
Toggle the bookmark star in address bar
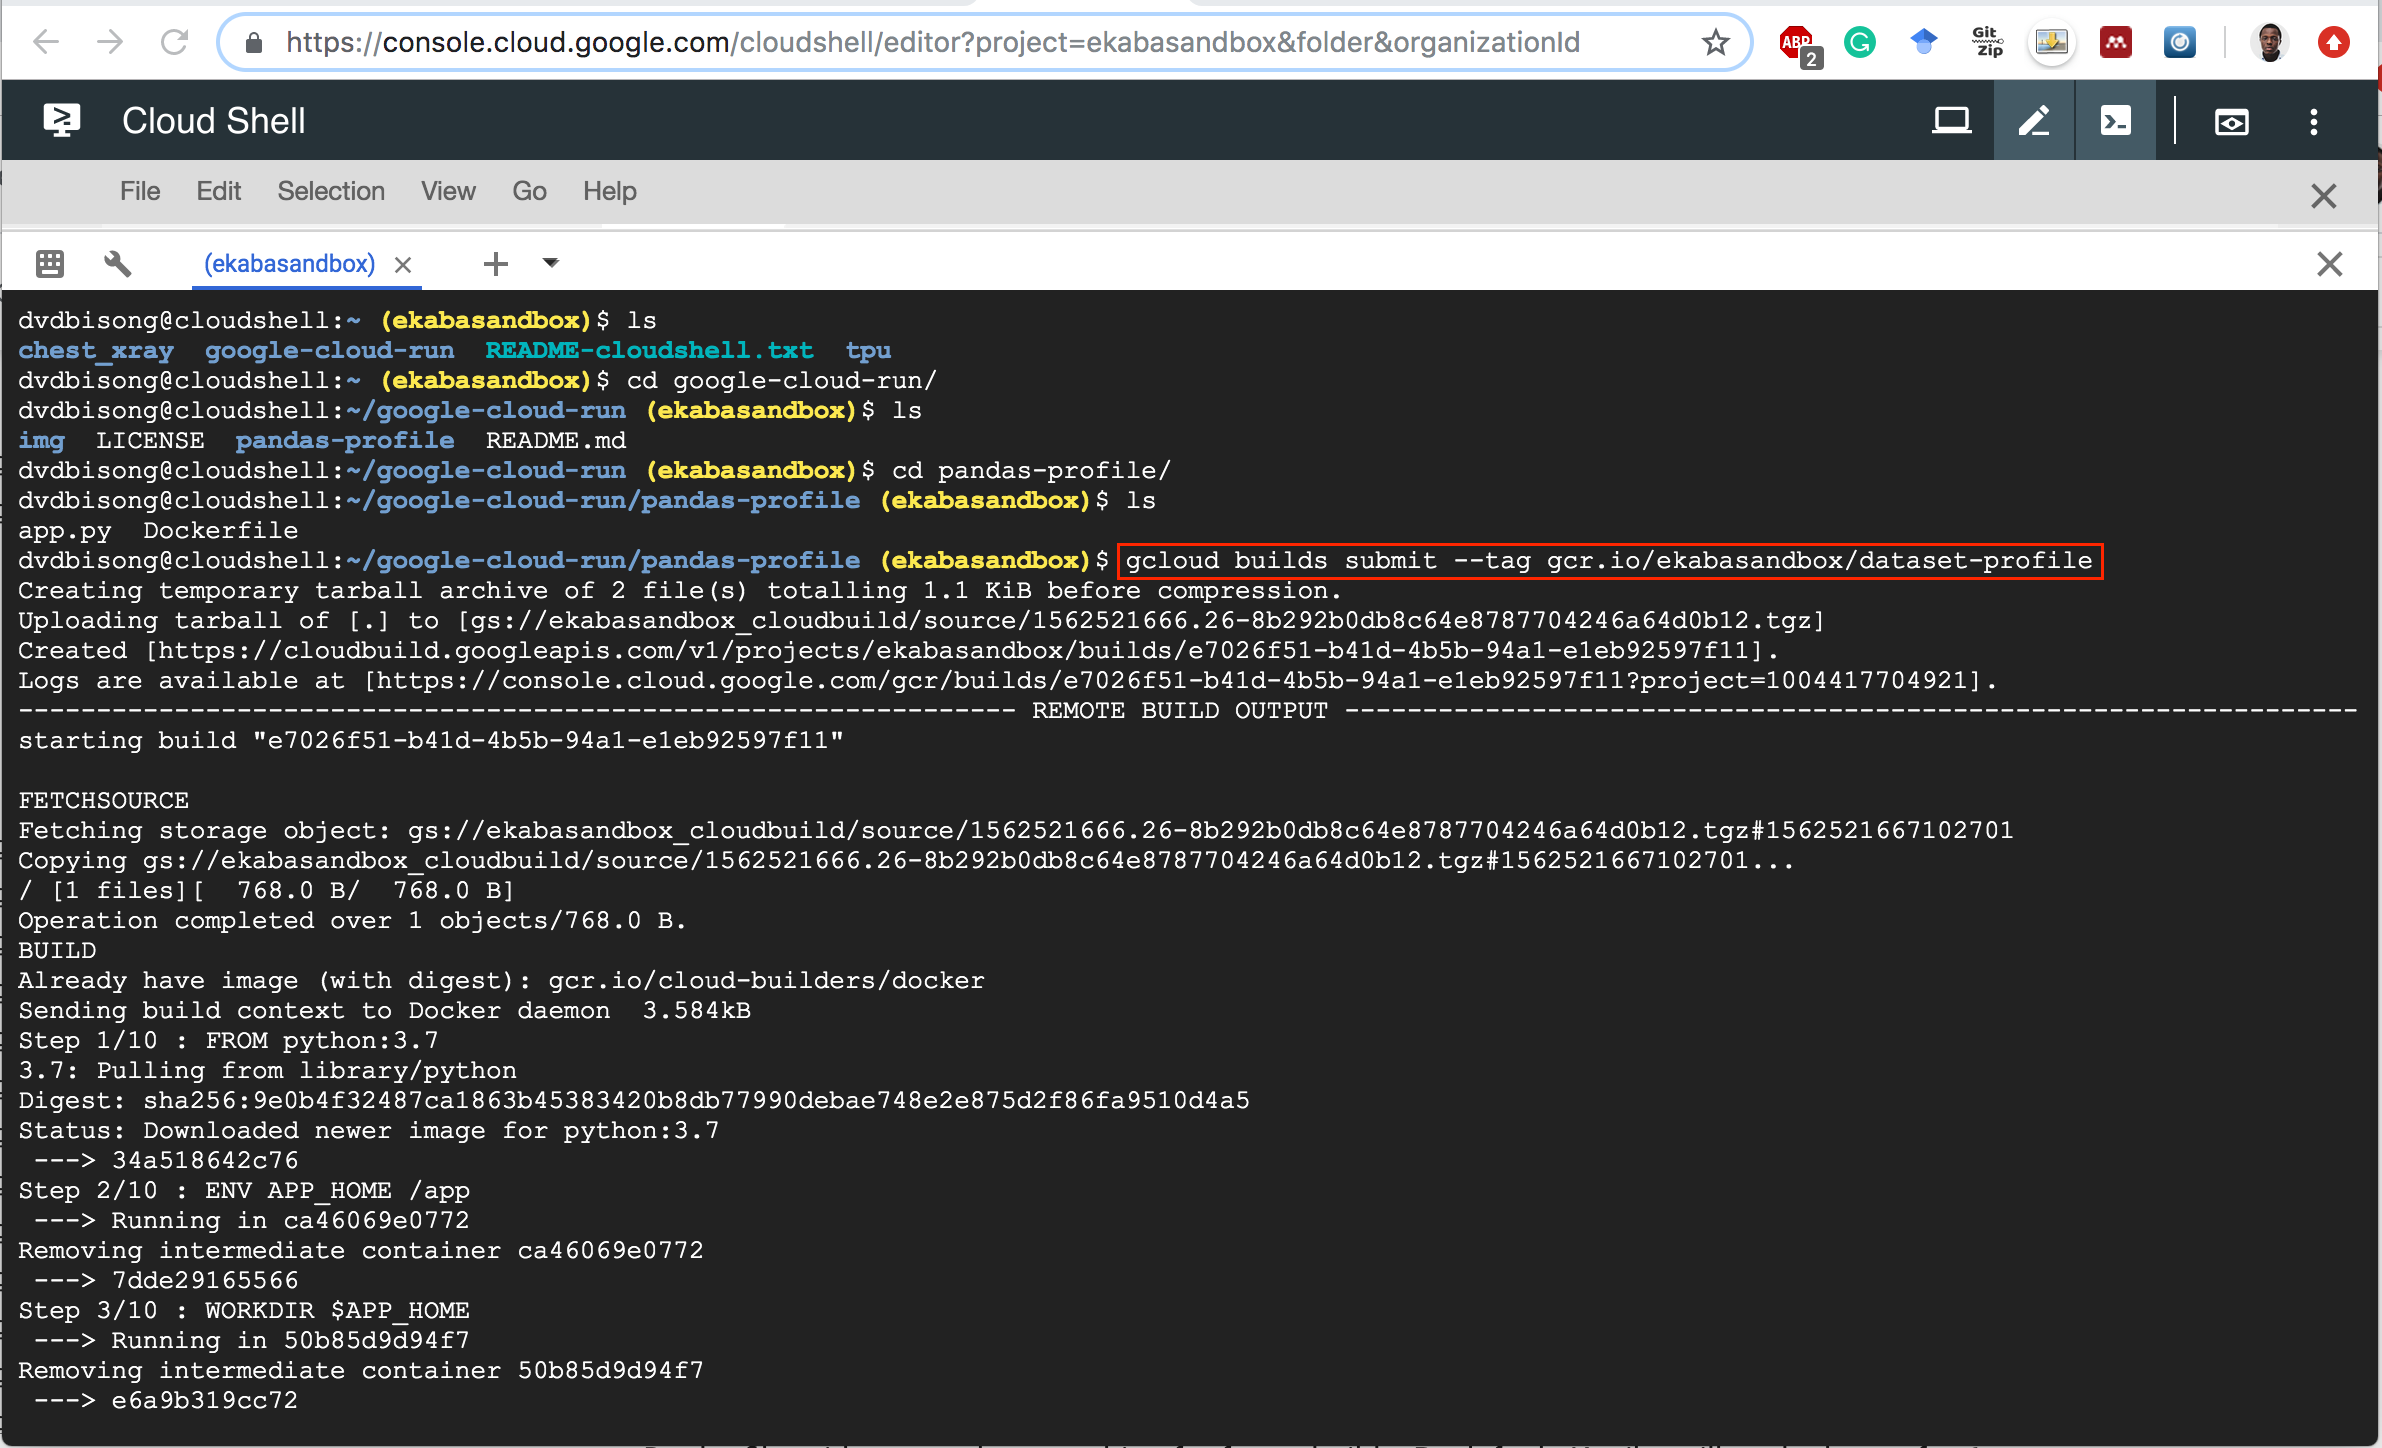(x=1715, y=42)
